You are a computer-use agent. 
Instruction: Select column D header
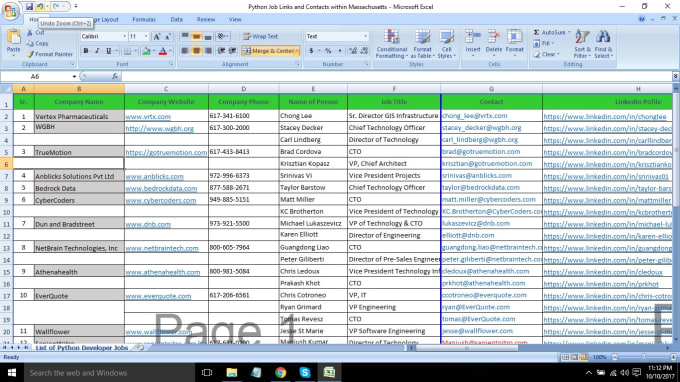point(244,89)
